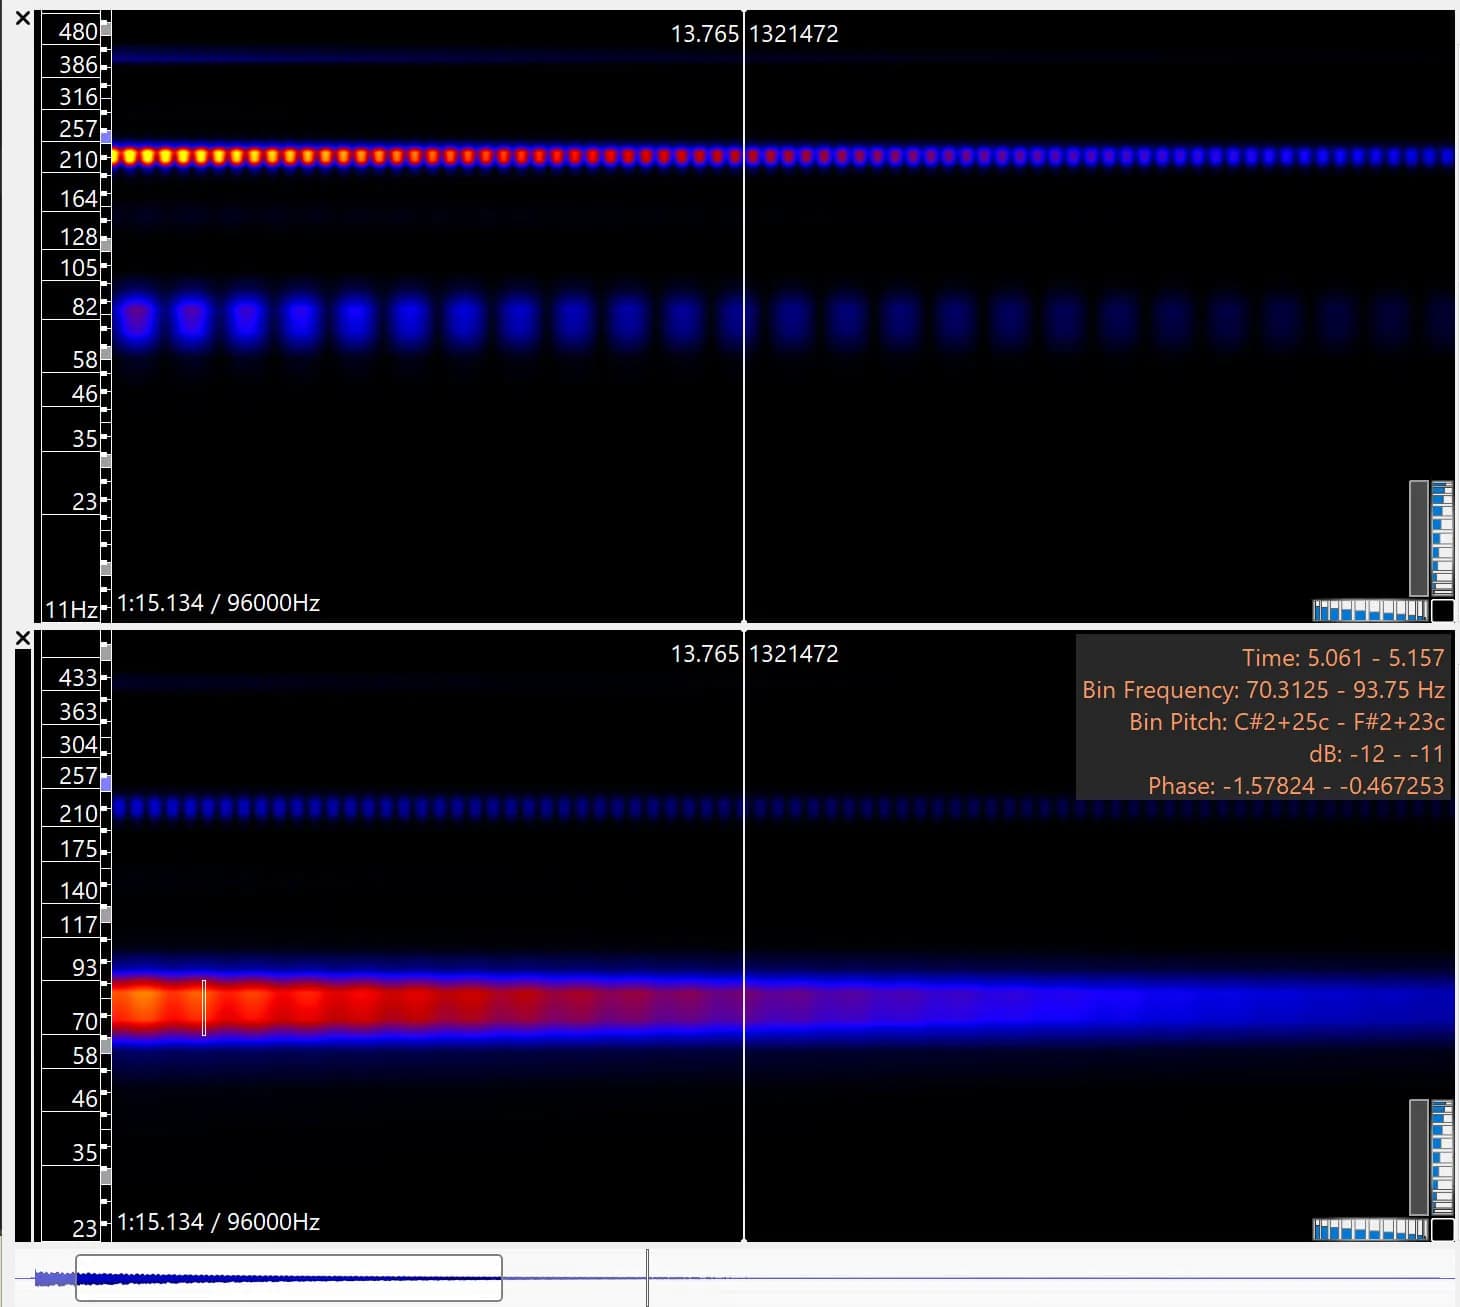Click the upper pane's grey vertical panner
This screenshot has width=1460, height=1307.
tap(1418, 539)
